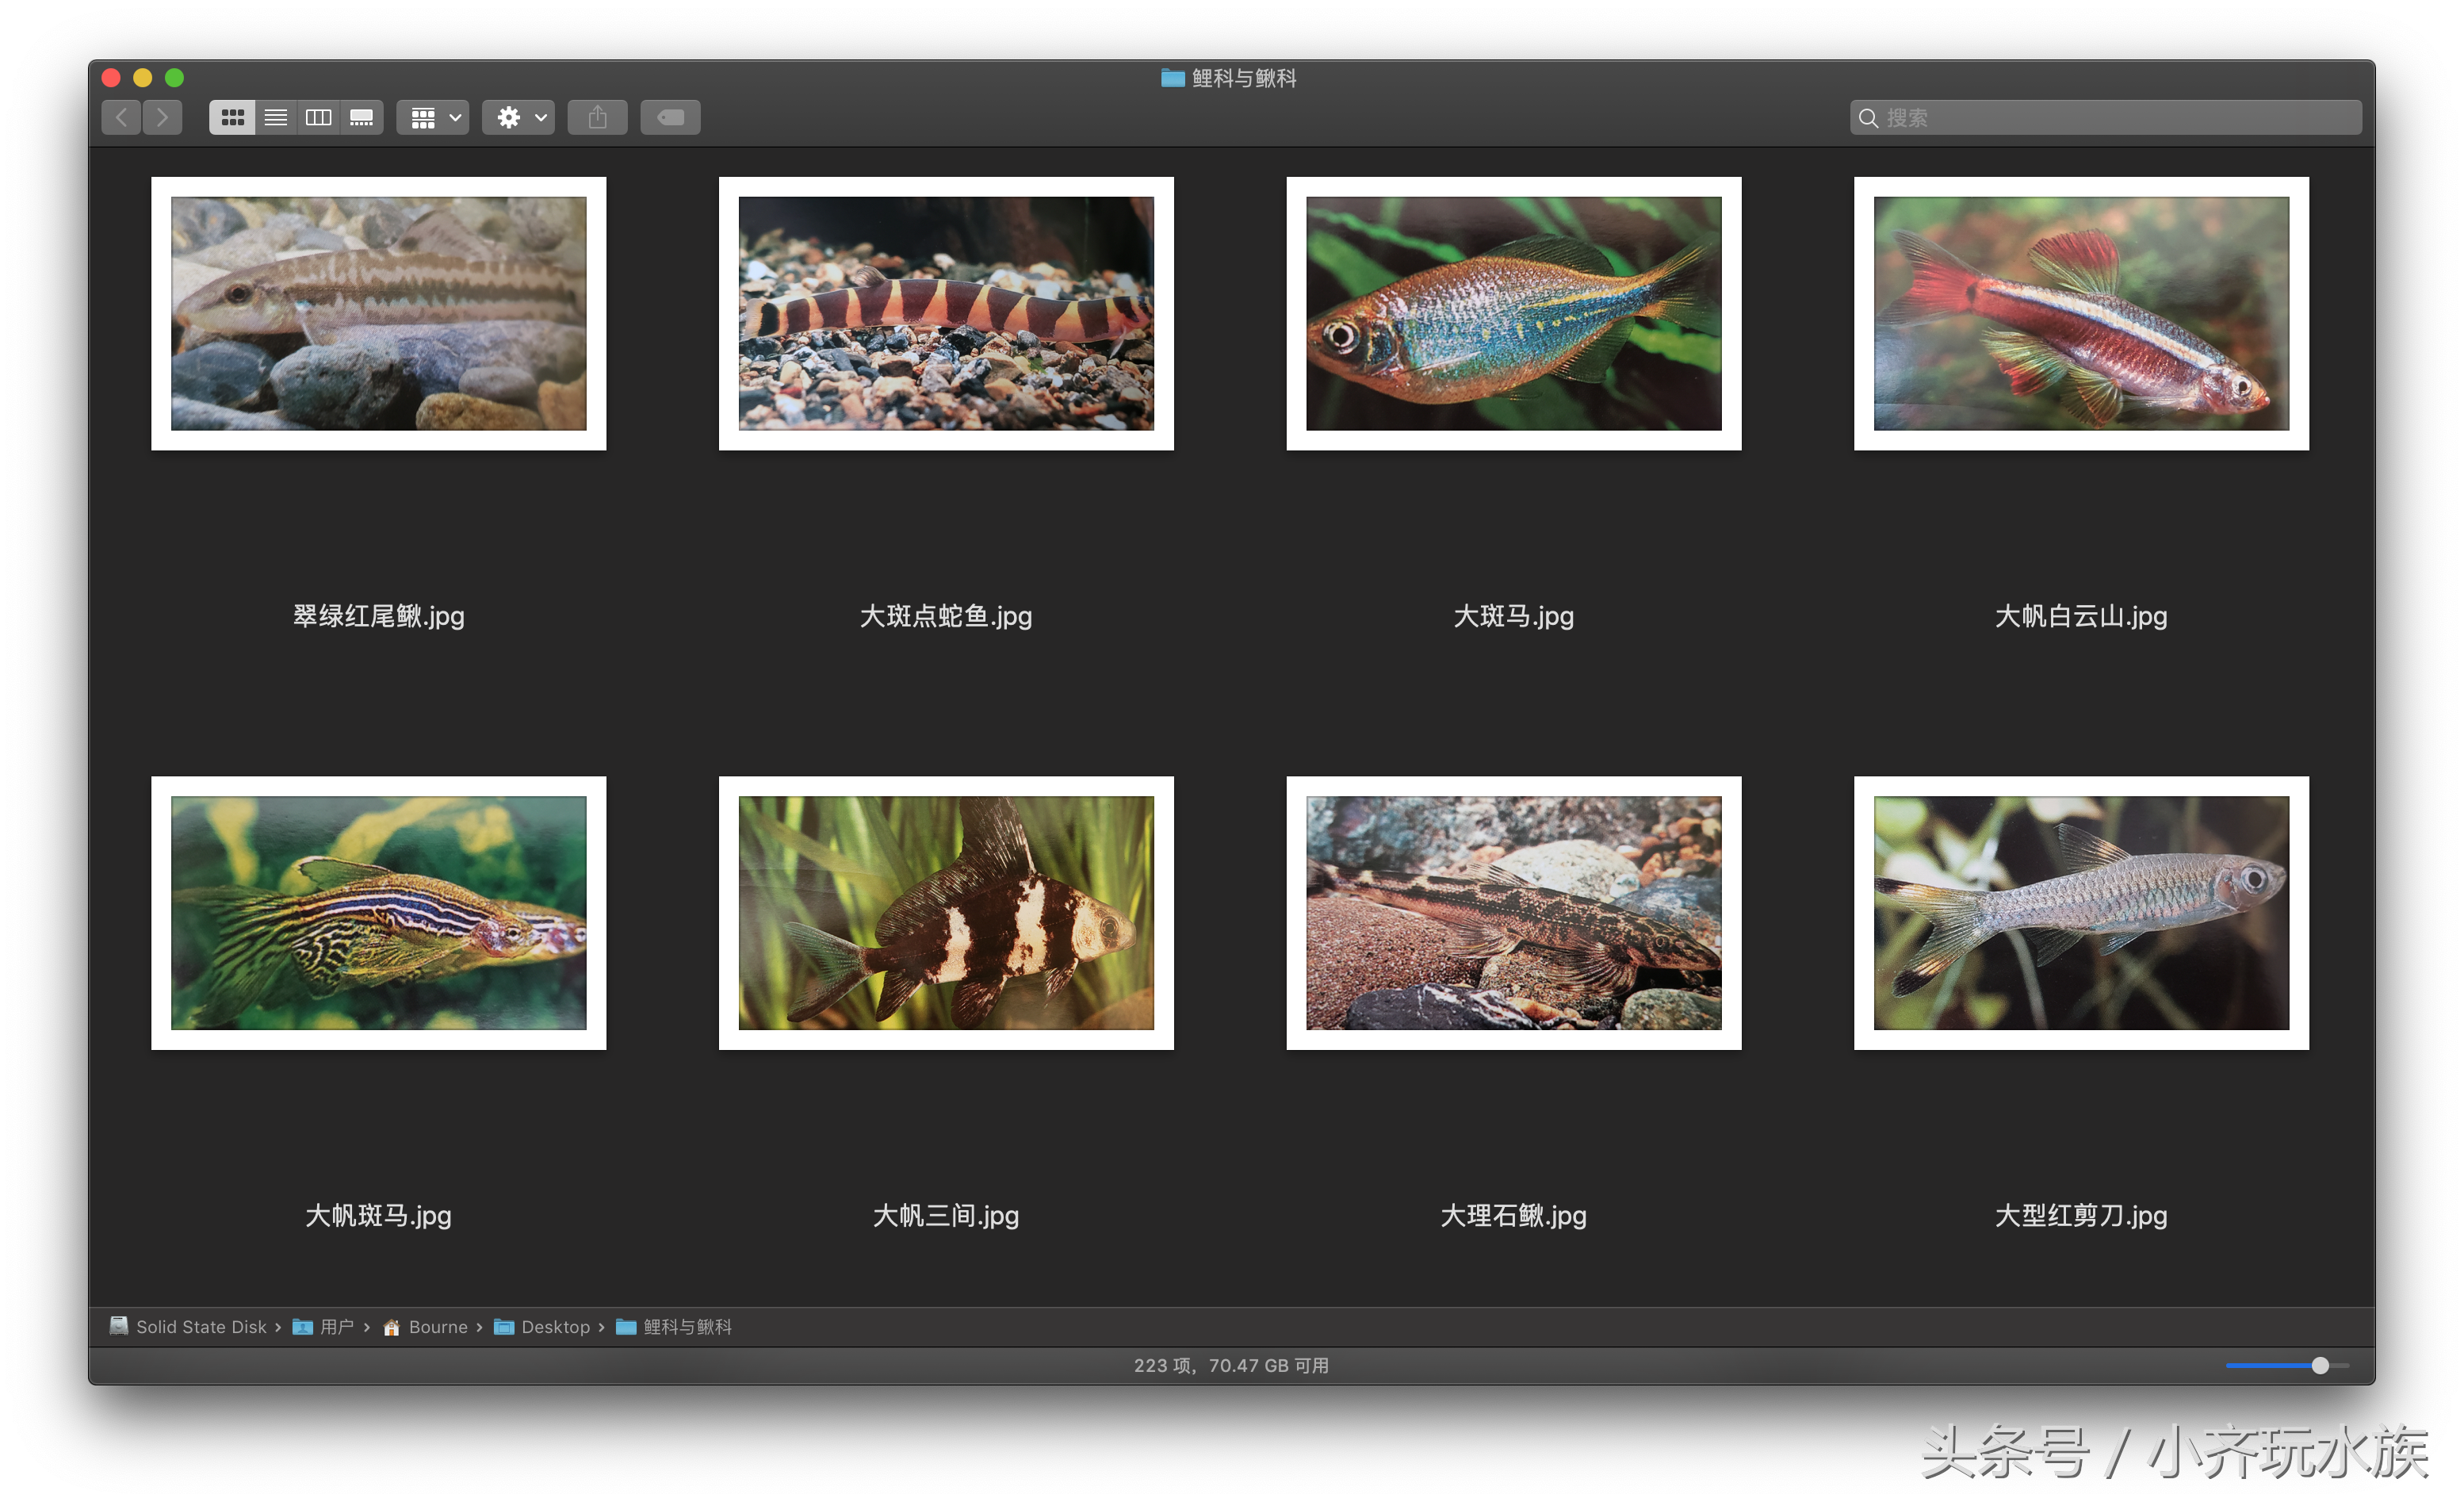Switch to gallery view
Screen dimensions: 2464x1502
(362, 118)
